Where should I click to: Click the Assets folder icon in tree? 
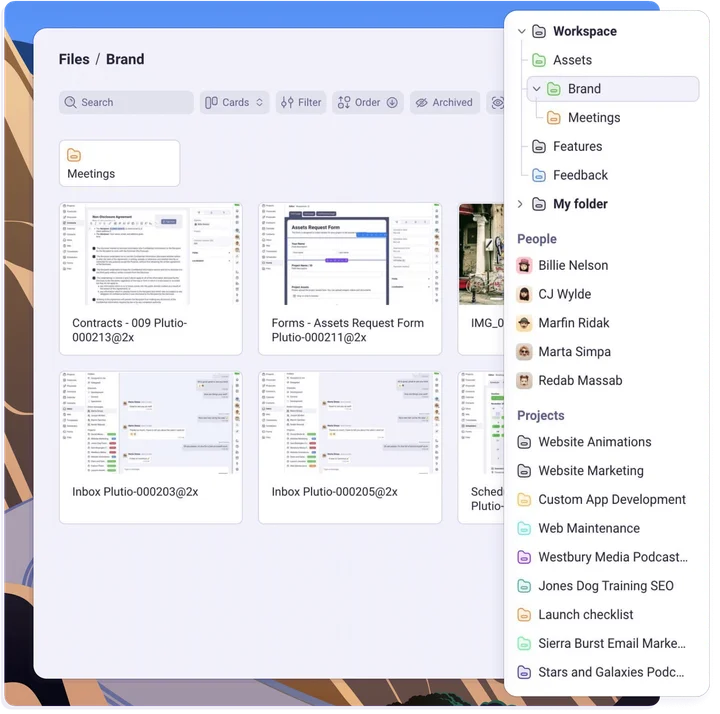point(539,60)
